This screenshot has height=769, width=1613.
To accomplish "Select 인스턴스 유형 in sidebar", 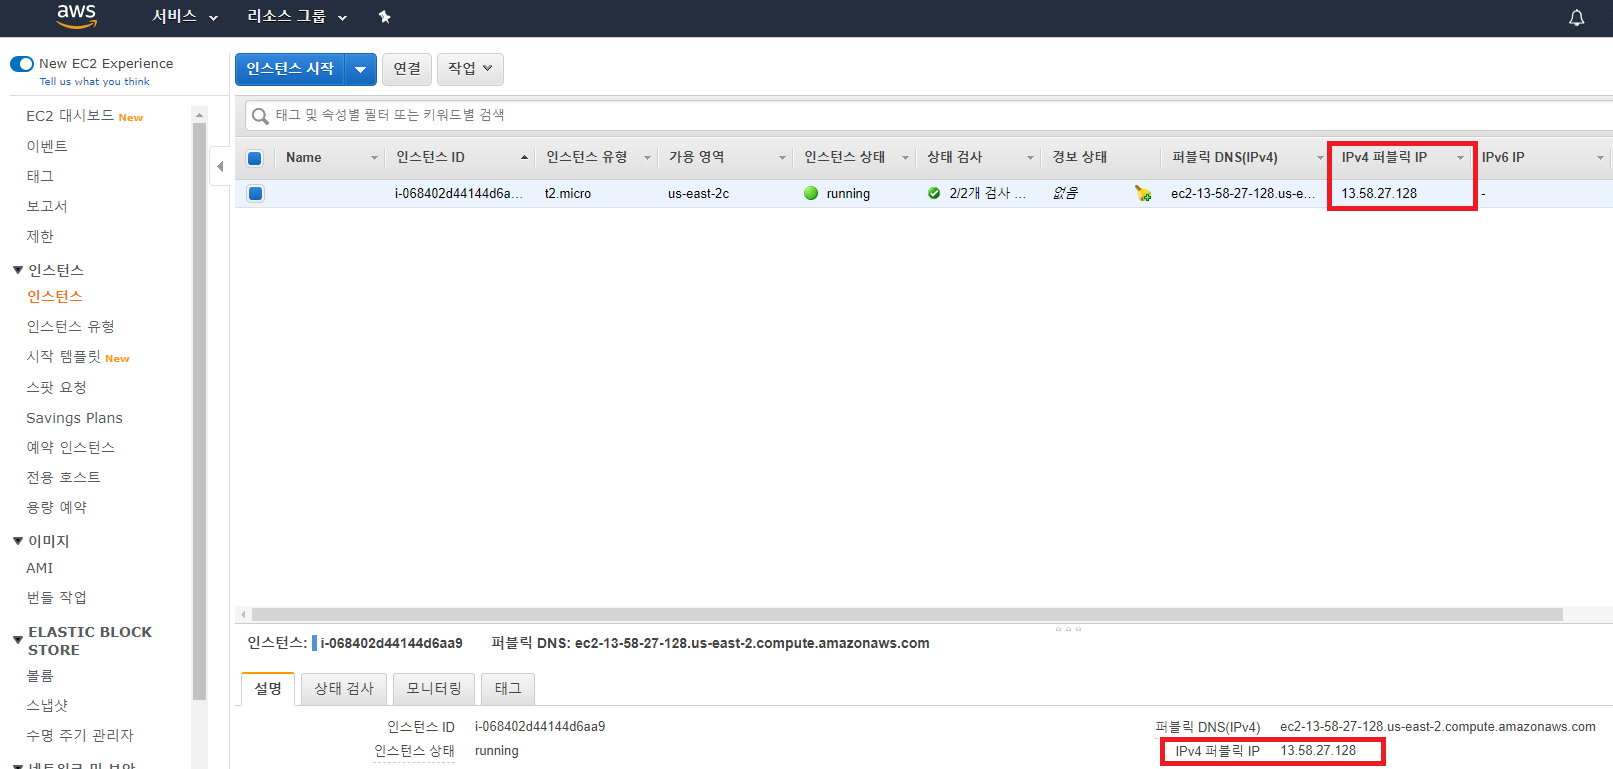I will pyautogui.click(x=70, y=326).
